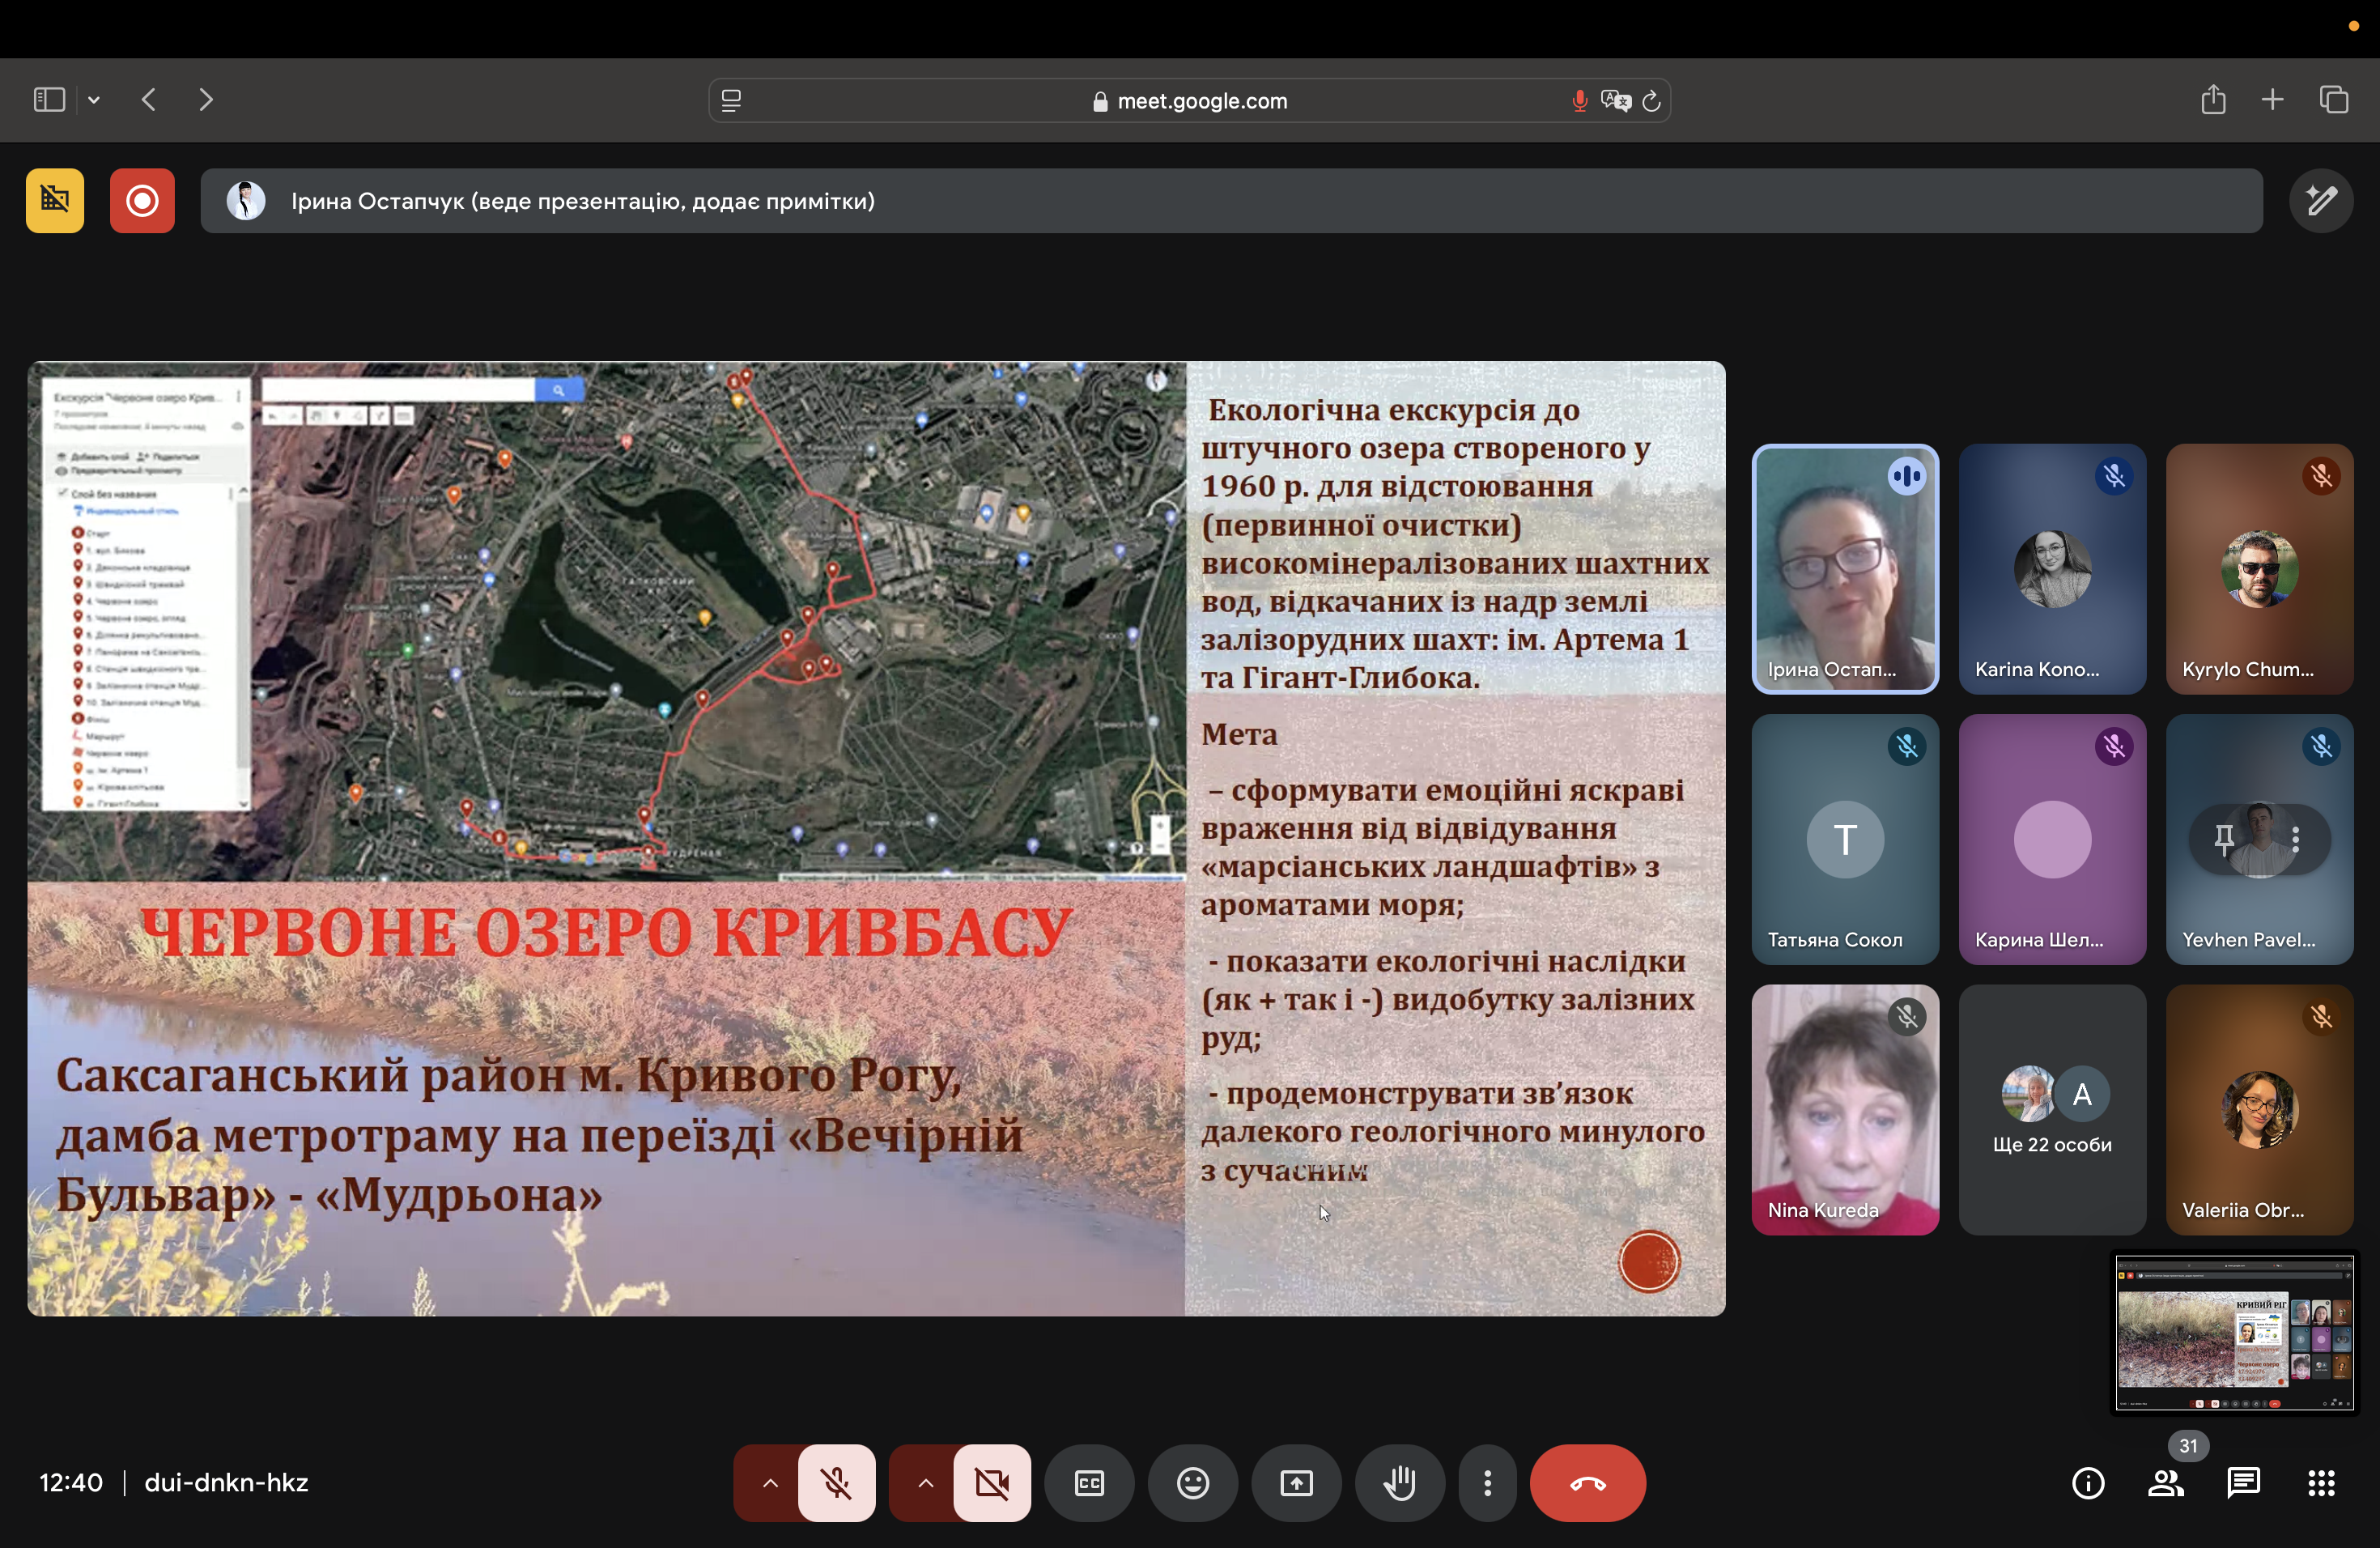Image resolution: width=2380 pixels, height=1548 pixels.
Task: Open the chat with everyone panel
Action: click(x=2243, y=1483)
